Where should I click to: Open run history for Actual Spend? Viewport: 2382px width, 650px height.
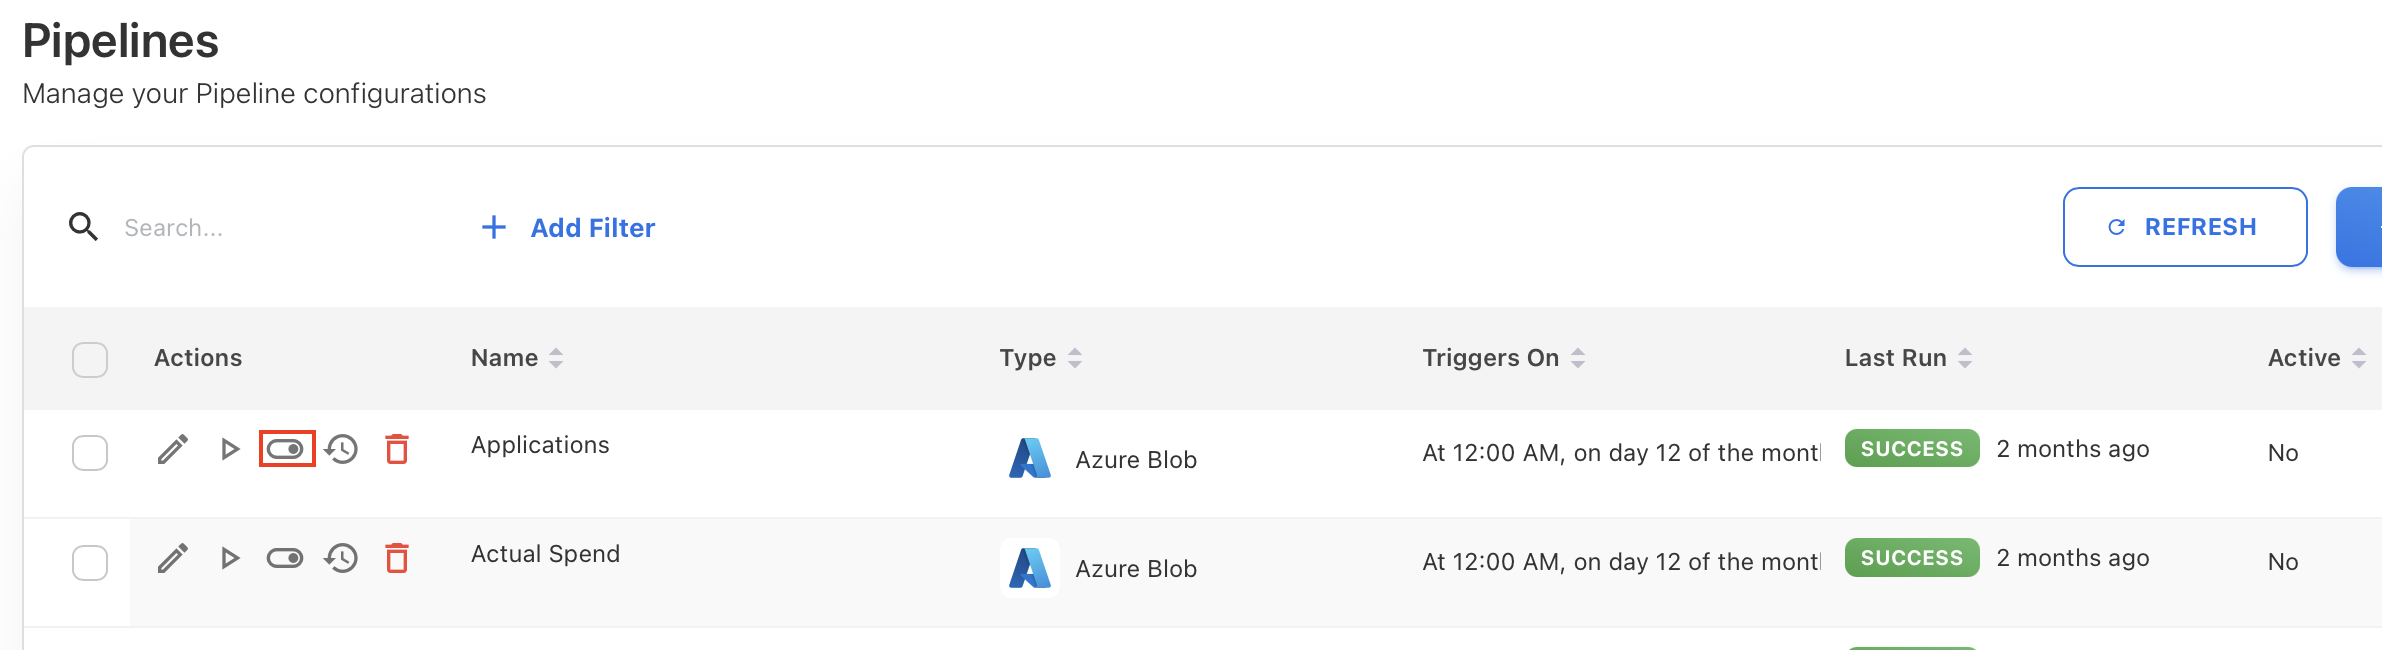341,559
